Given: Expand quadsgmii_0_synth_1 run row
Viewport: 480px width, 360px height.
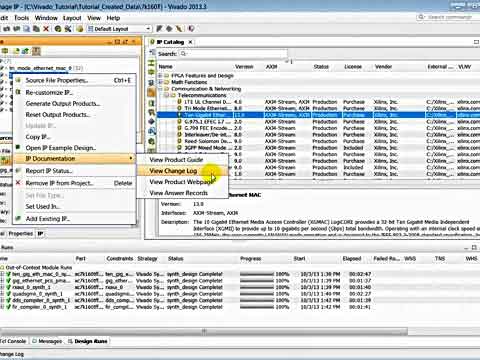Looking at the screenshot, I should coord(2,294).
